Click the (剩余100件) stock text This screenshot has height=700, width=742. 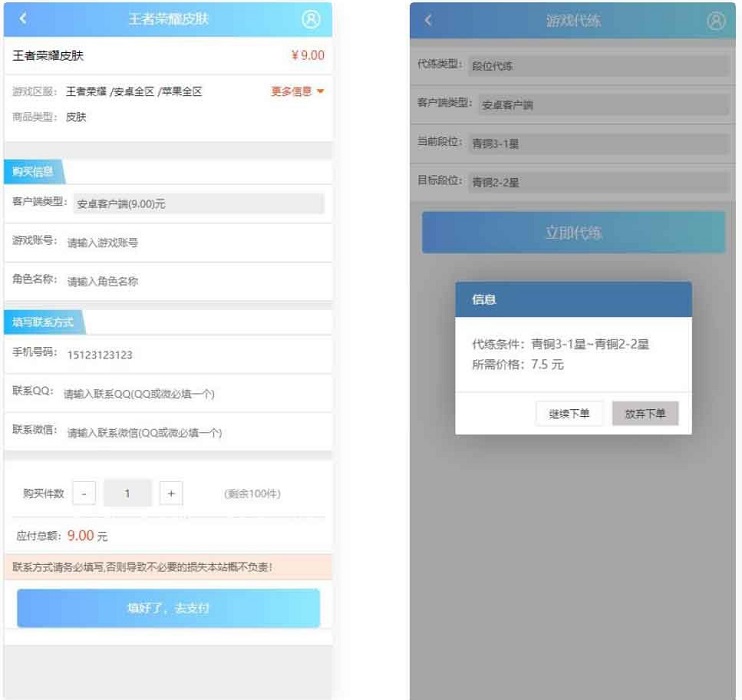click(x=253, y=494)
